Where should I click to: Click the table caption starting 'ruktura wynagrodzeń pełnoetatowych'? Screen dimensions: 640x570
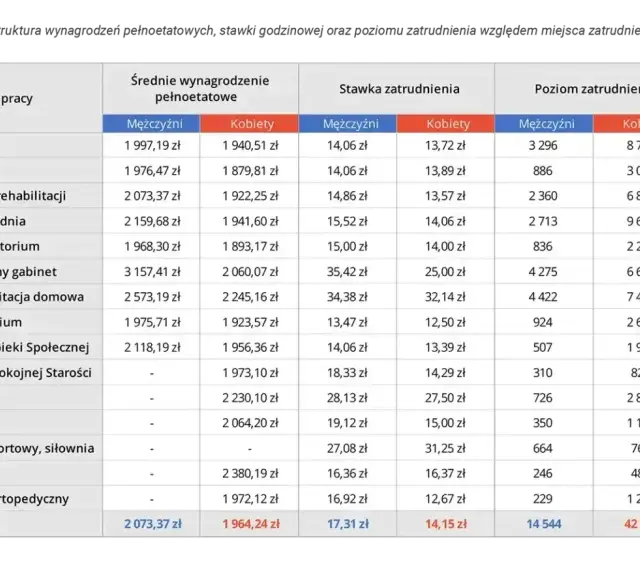pyautogui.click(x=320, y=31)
